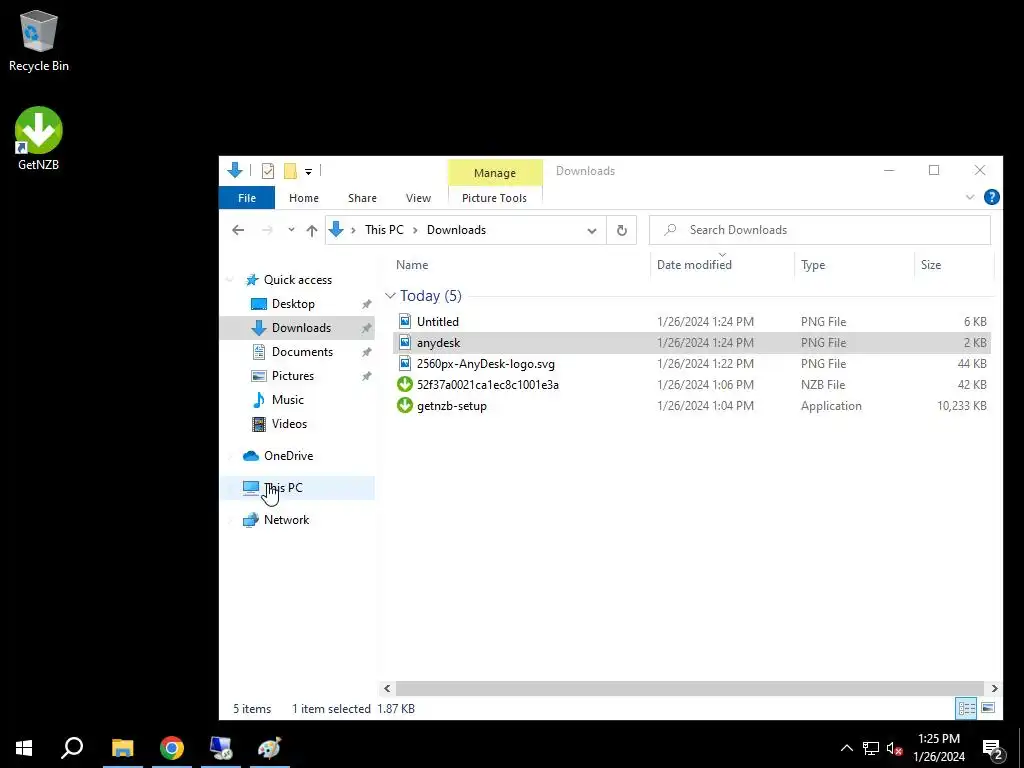Viewport: 1024px width, 768px height.
Task: Open the Windows Start menu
Action: tap(24, 748)
